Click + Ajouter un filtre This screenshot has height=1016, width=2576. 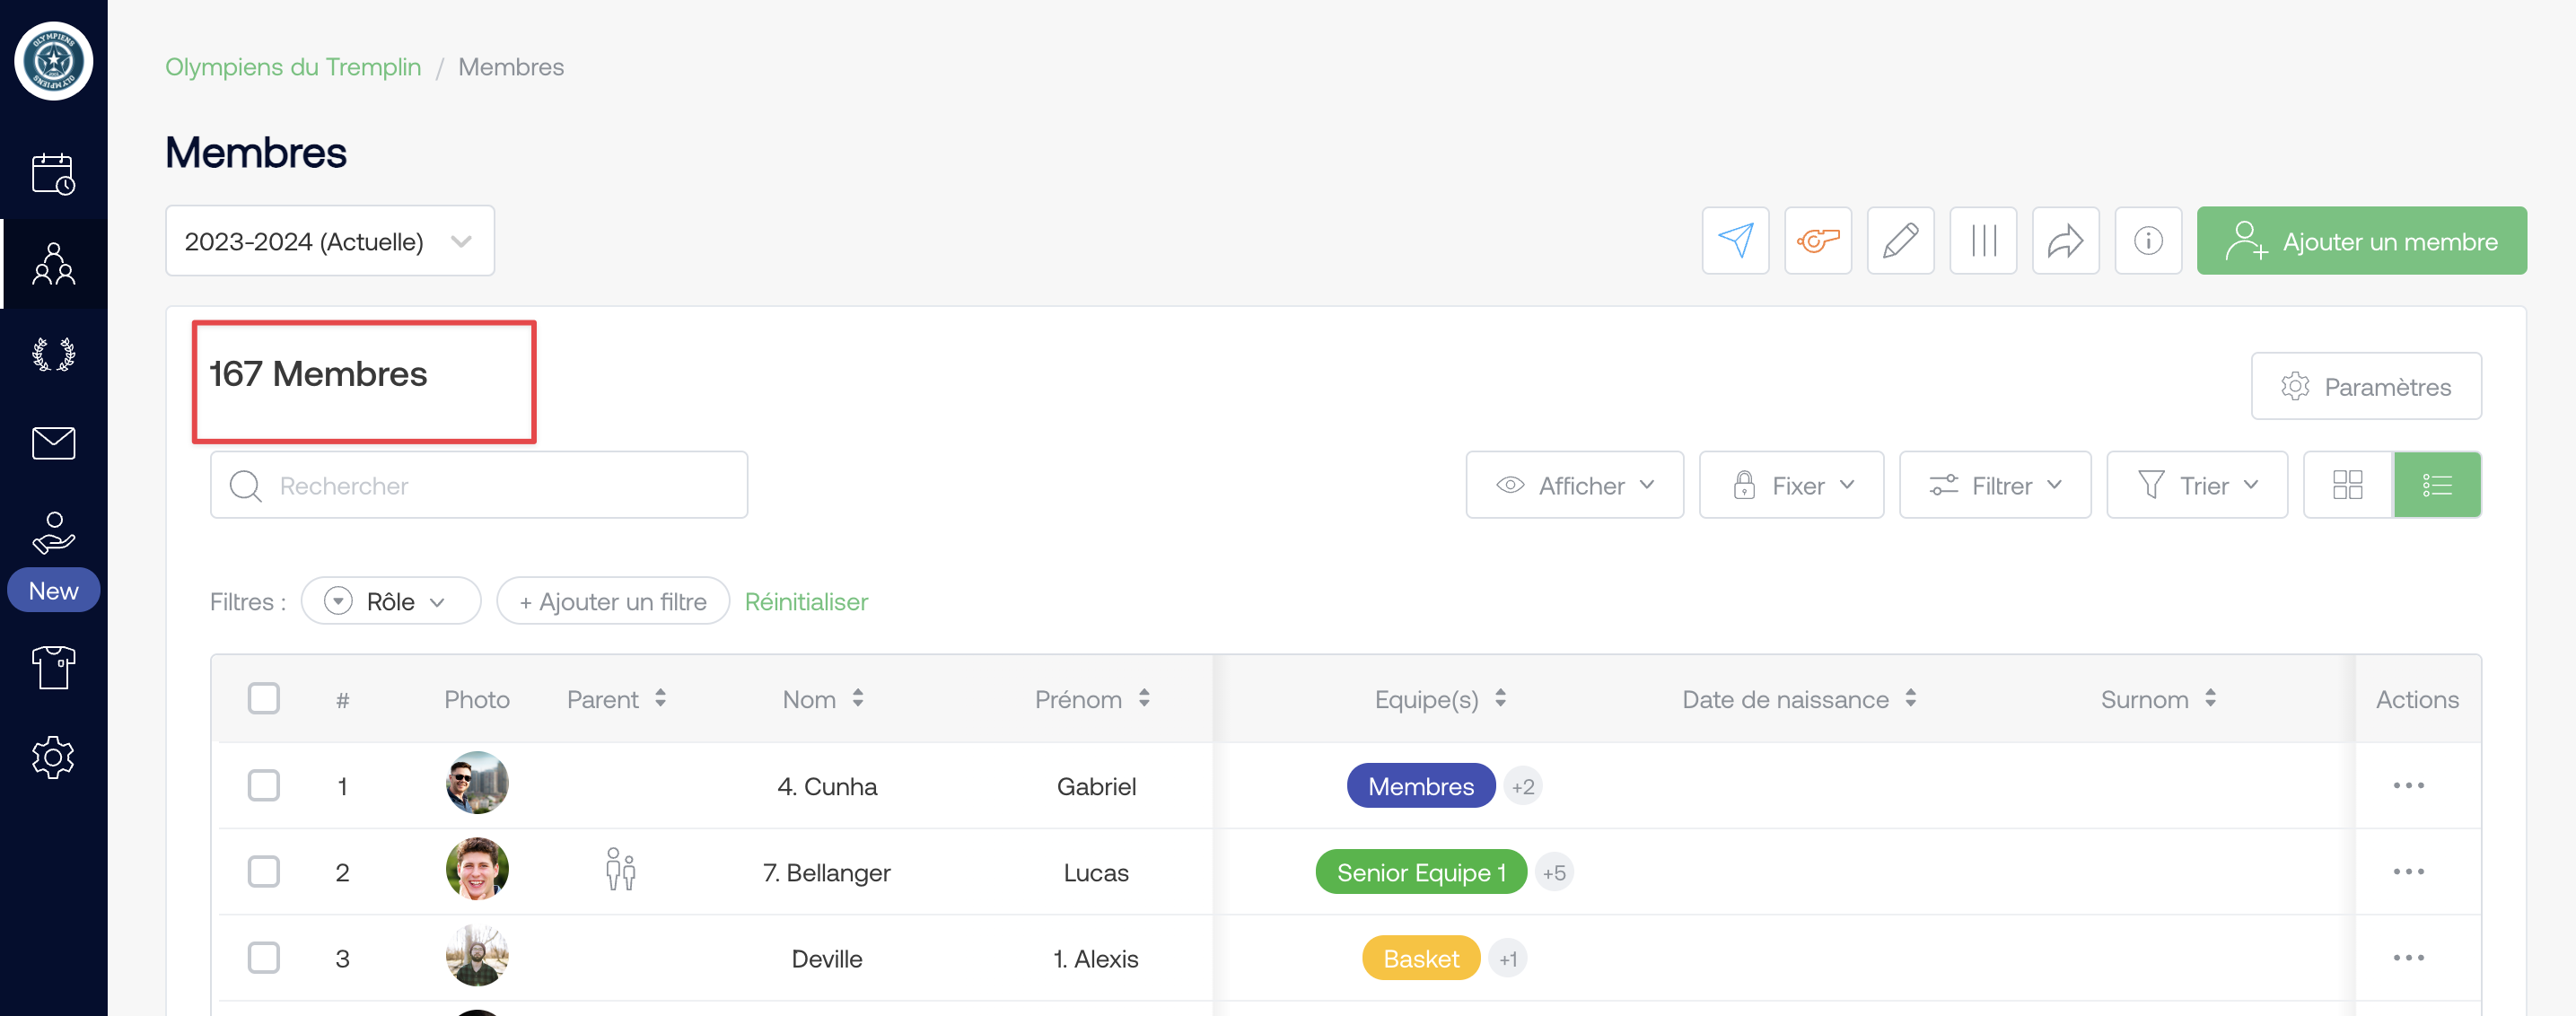pos(613,601)
